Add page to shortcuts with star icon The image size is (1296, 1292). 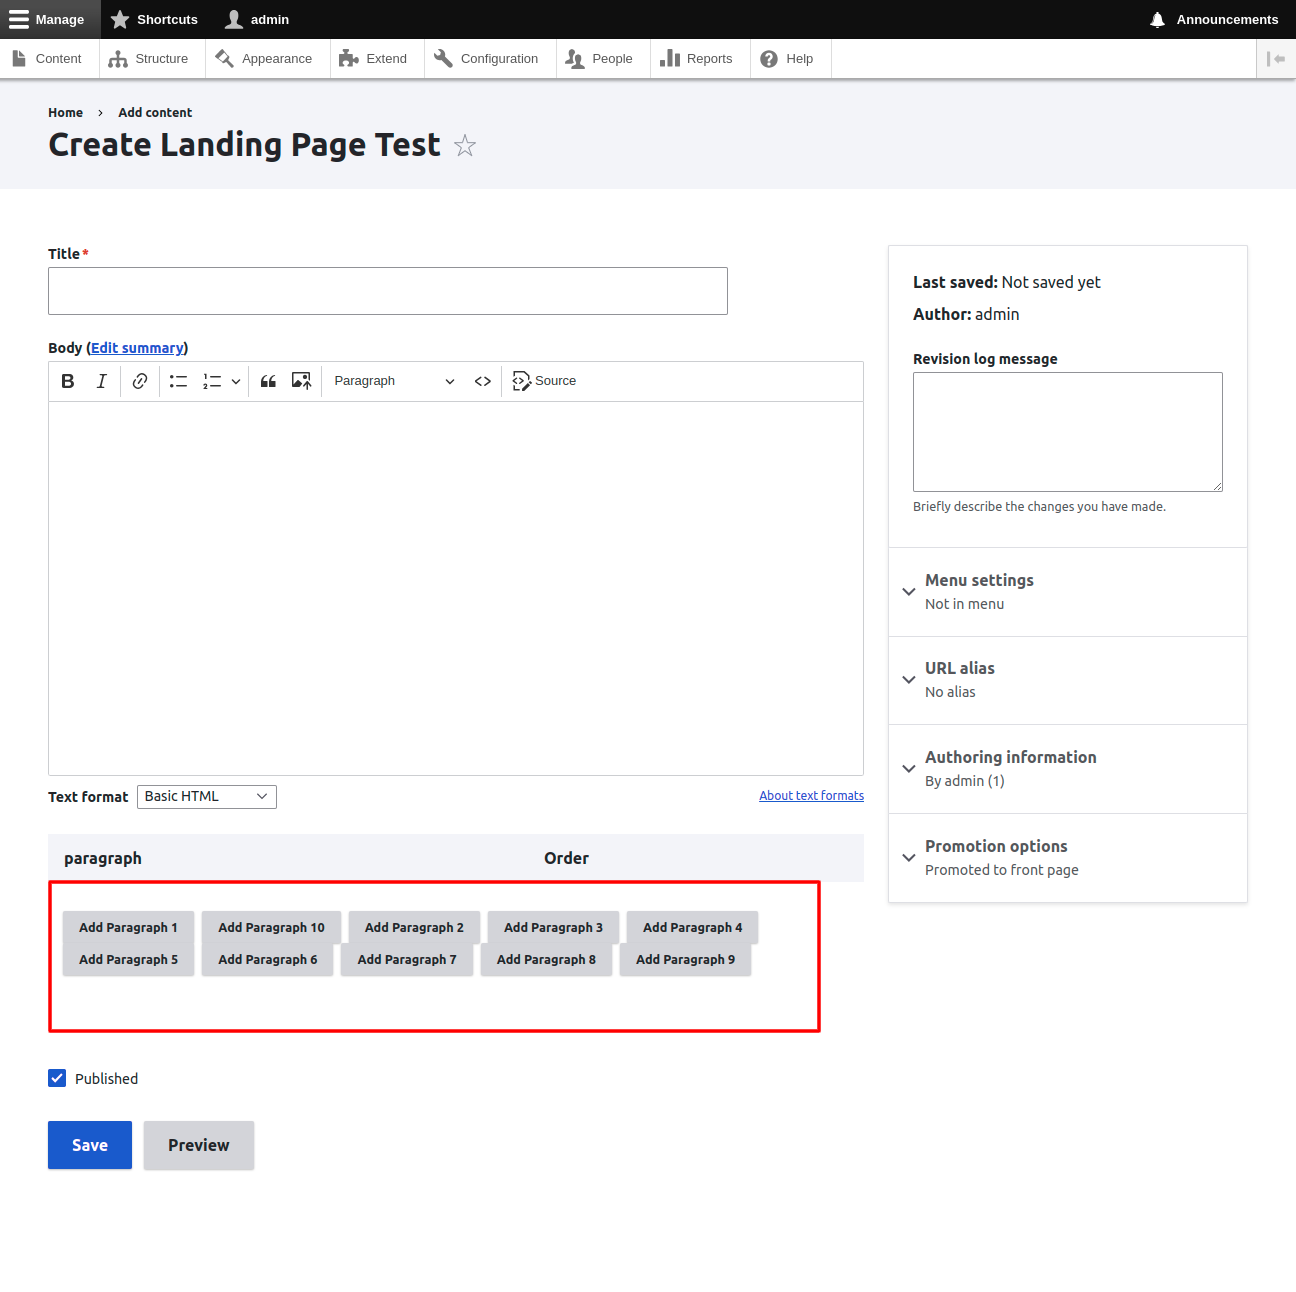click(x=465, y=146)
